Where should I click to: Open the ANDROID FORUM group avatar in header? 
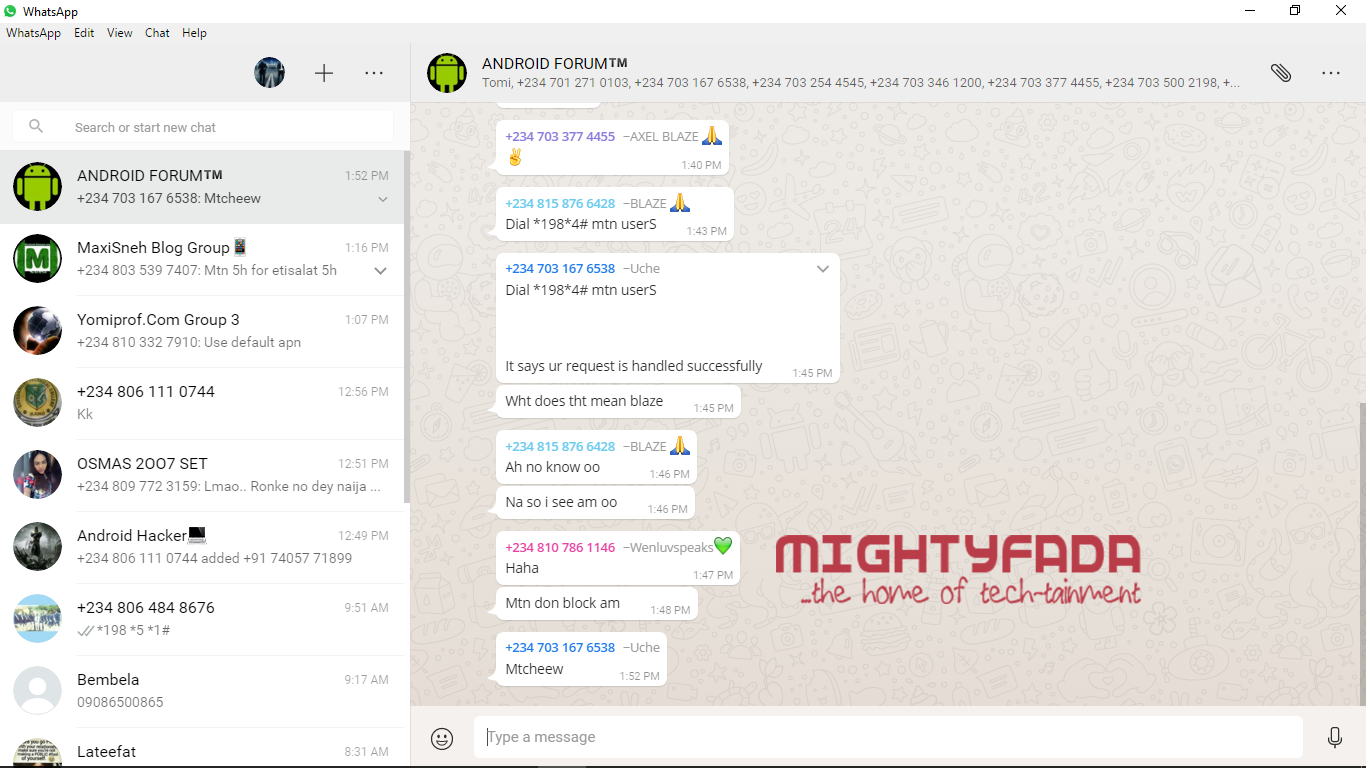447,72
